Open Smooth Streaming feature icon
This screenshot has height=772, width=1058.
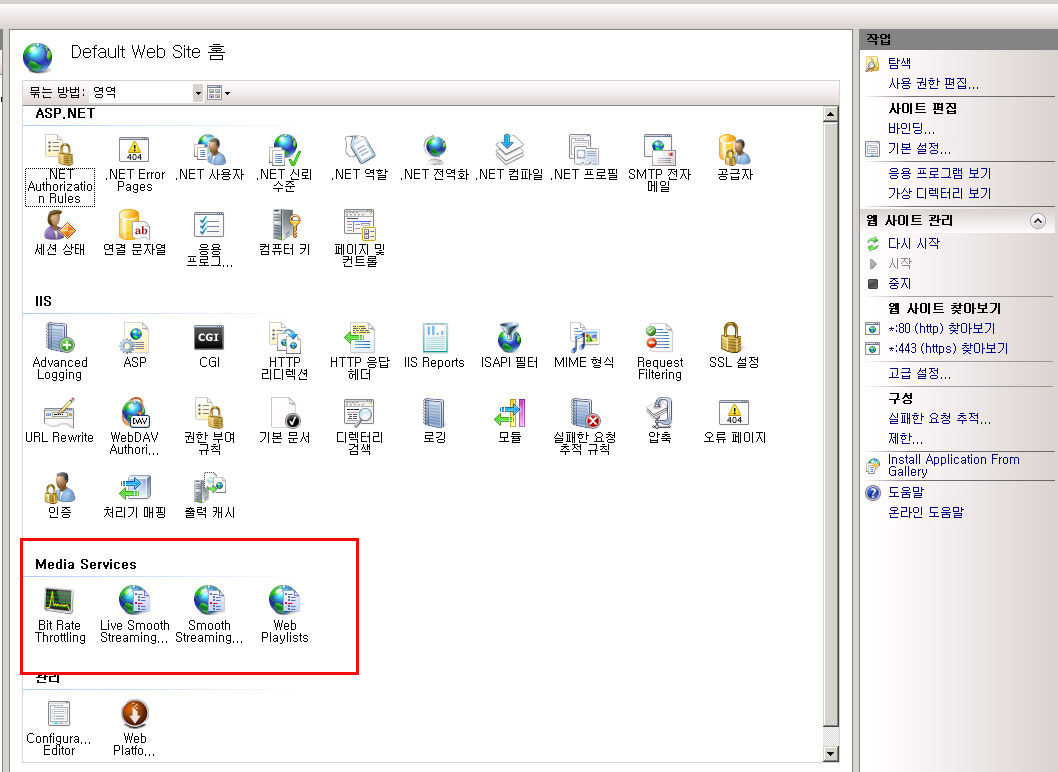point(209,615)
